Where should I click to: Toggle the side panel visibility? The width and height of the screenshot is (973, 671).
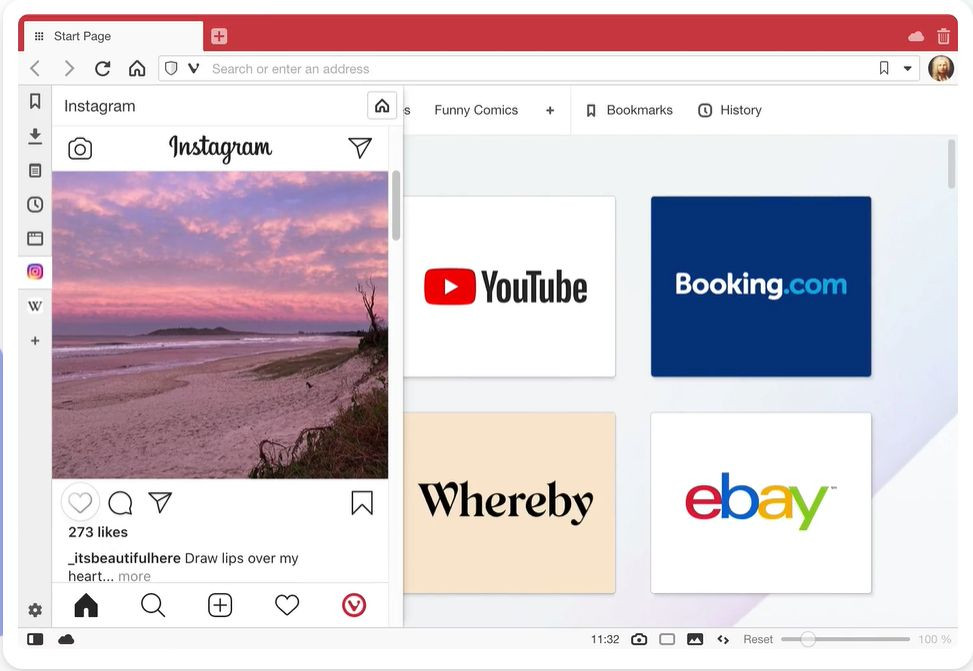pos(35,639)
